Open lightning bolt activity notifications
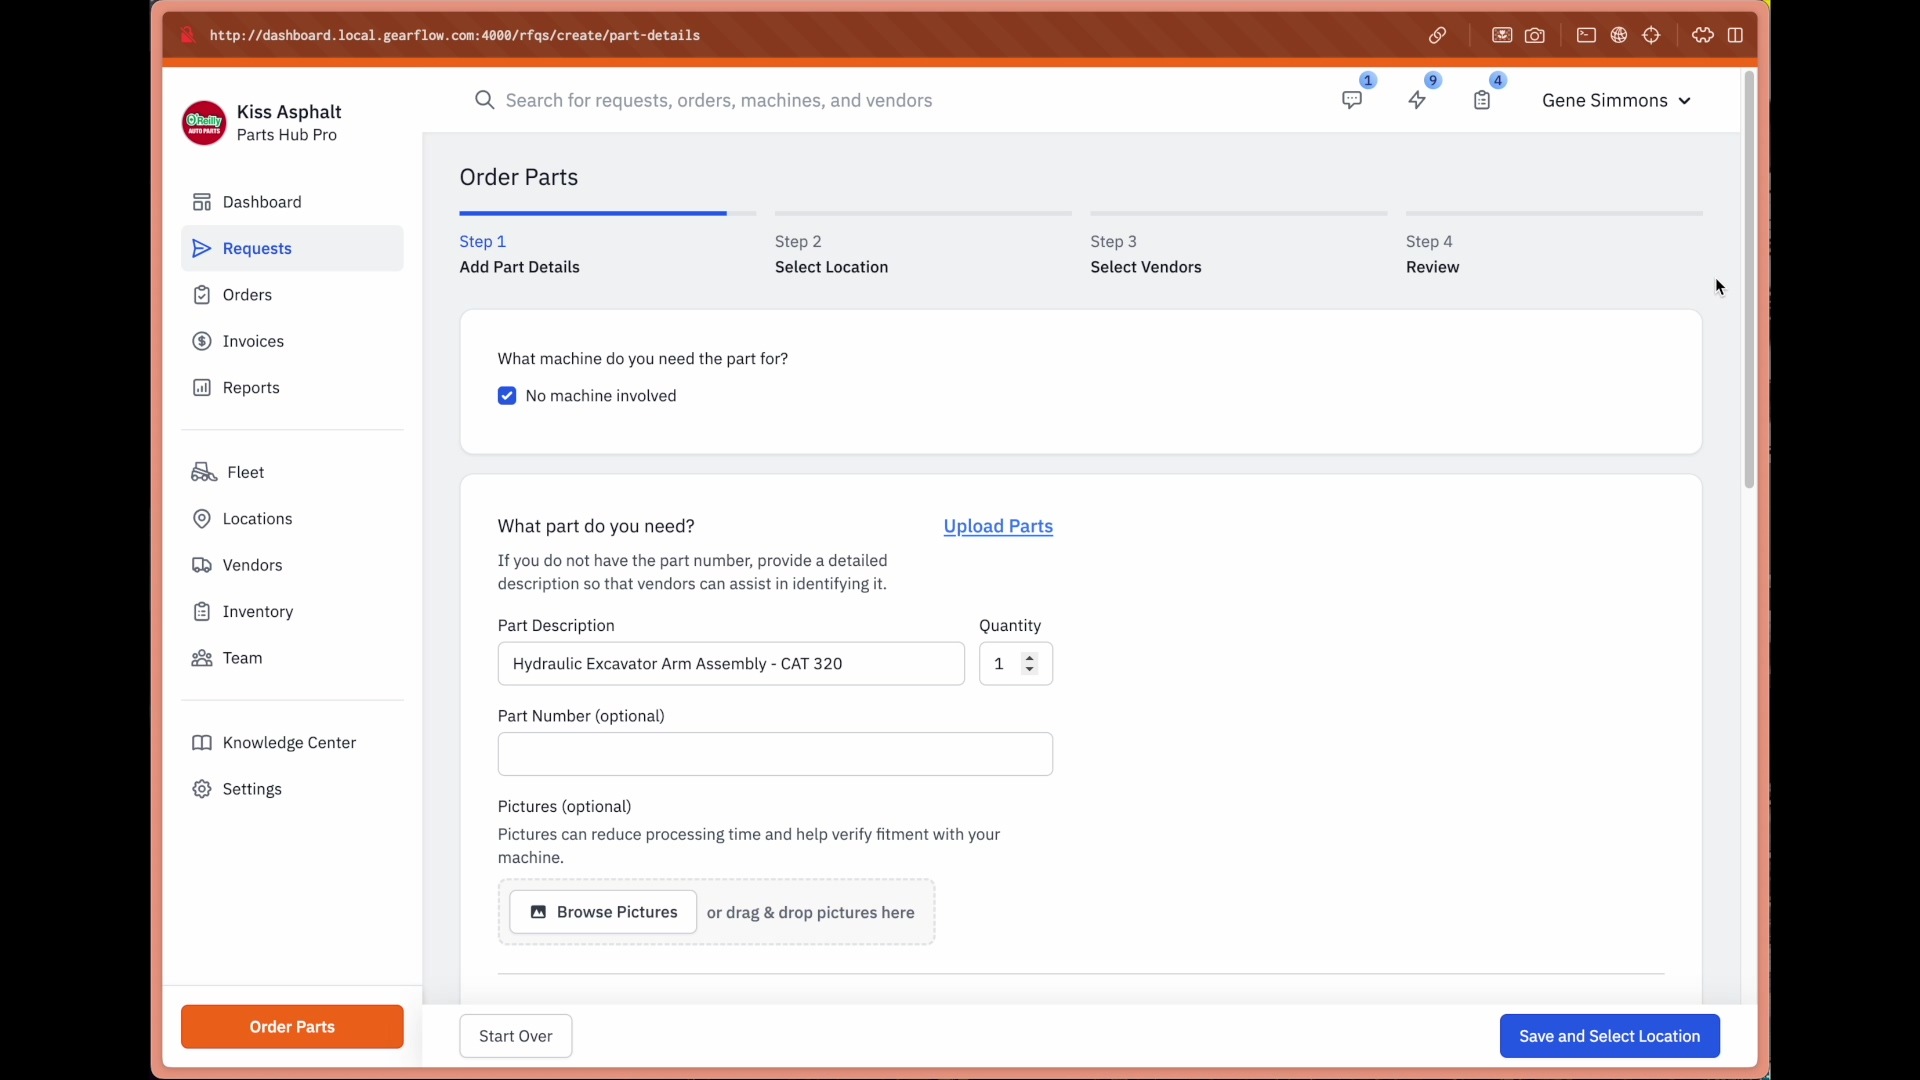The height and width of the screenshot is (1080, 1920). tap(1417, 100)
